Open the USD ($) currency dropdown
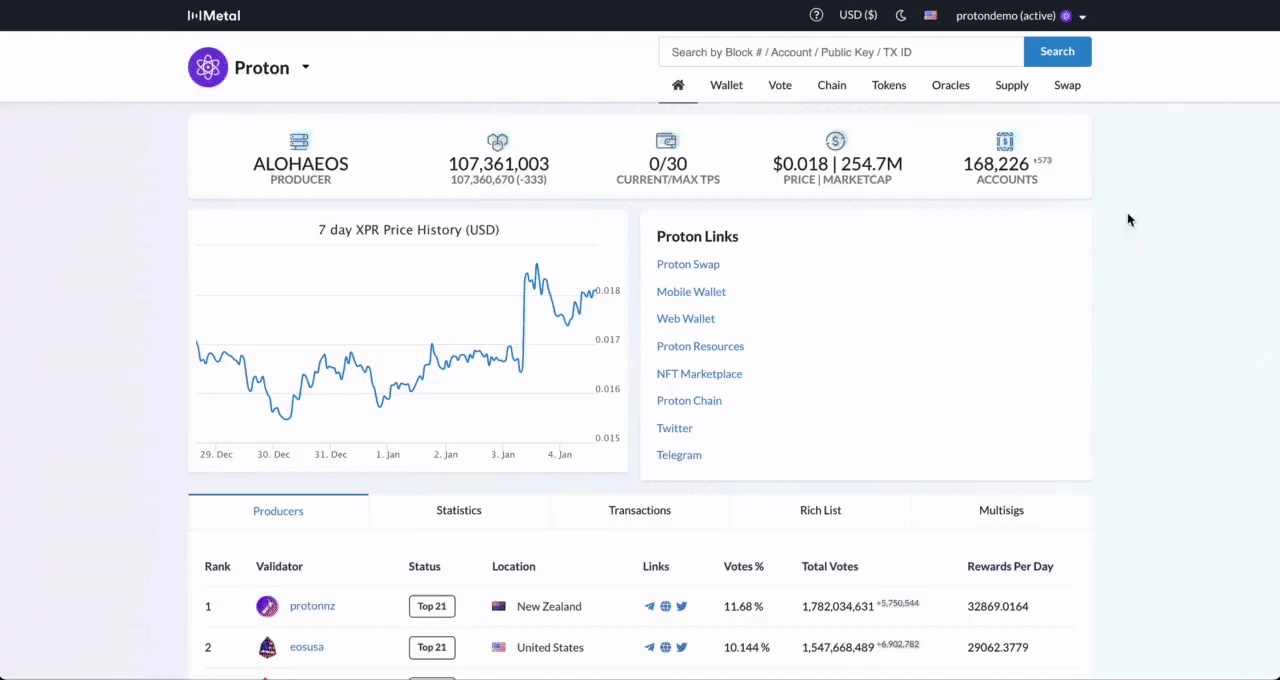The image size is (1280, 680). click(x=858, y=15)
